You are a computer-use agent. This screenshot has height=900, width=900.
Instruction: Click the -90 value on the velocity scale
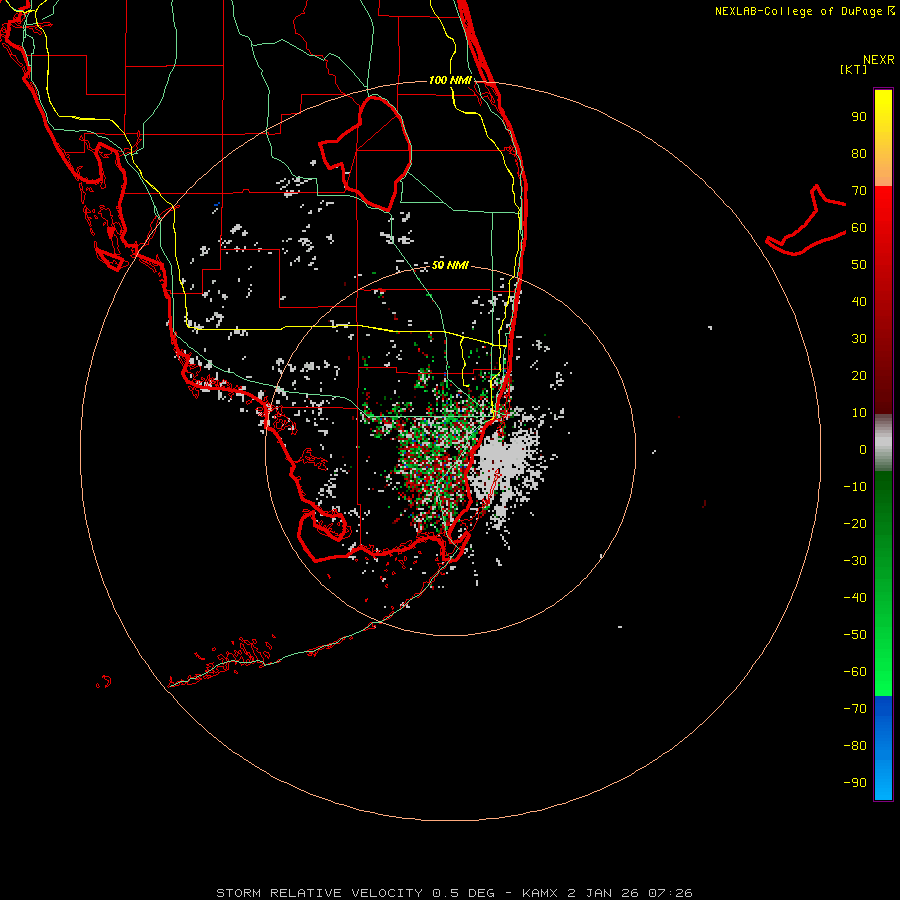click(855, 783)
